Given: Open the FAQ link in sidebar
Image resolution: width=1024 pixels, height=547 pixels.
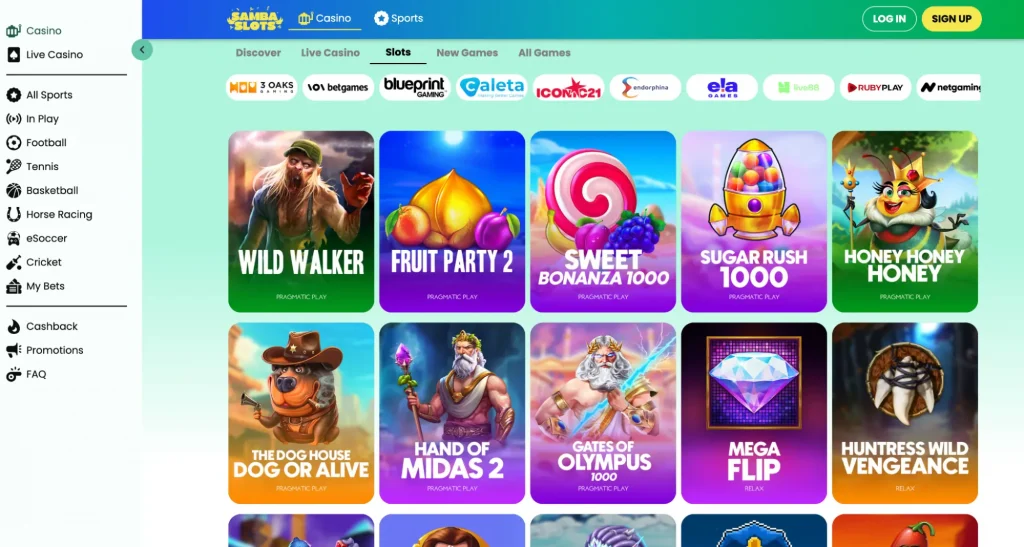Looking at the screenshot, I should pyautogui.click(x=36, y=375).
